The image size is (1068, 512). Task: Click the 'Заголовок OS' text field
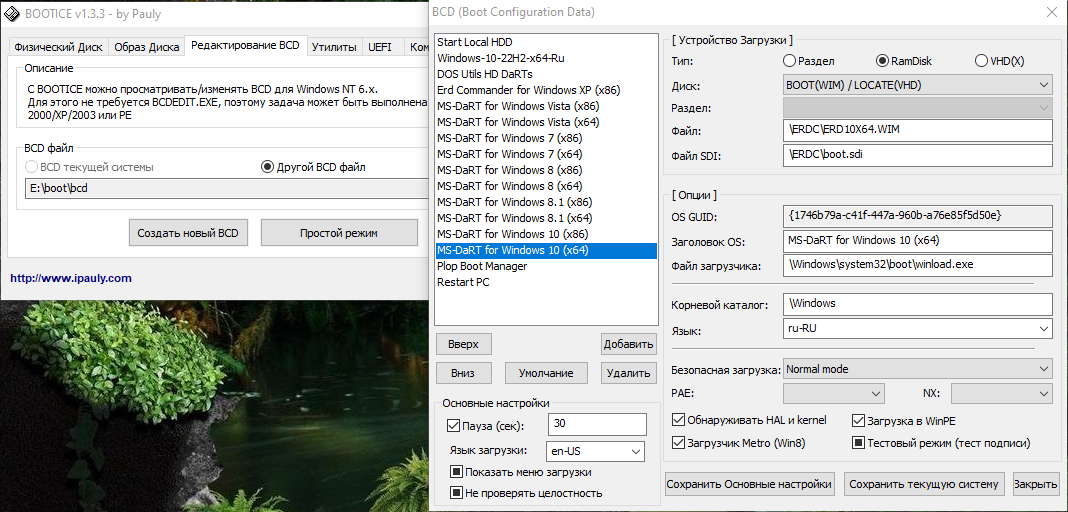point(917,241)
